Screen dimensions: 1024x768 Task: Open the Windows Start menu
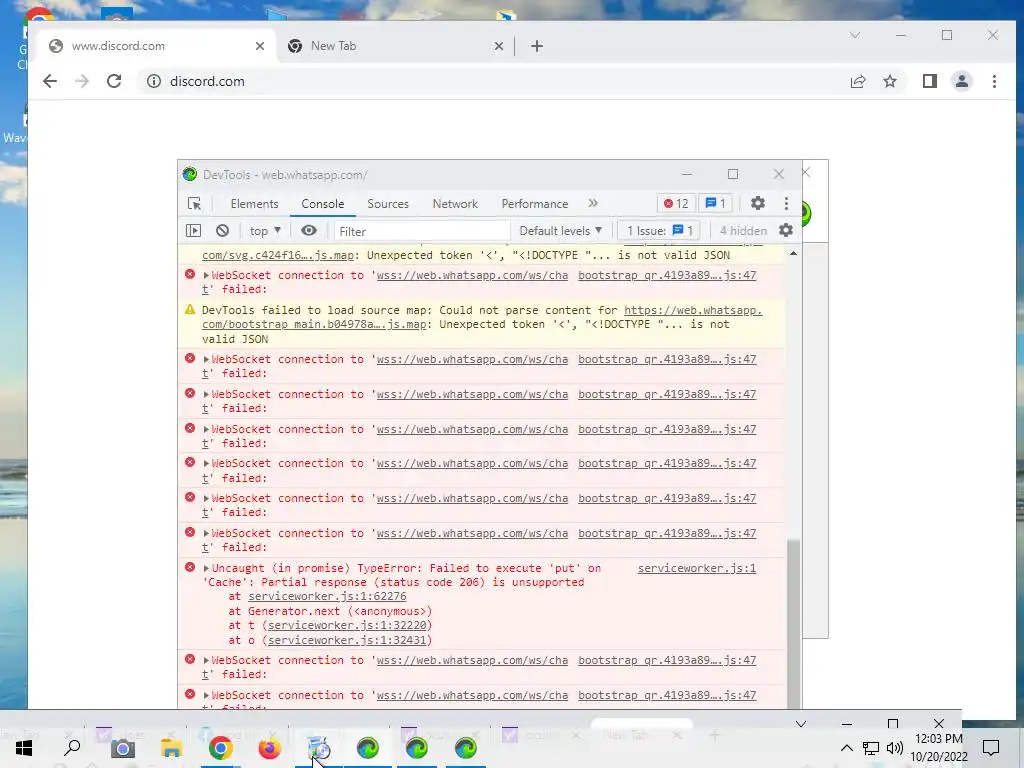24,748
